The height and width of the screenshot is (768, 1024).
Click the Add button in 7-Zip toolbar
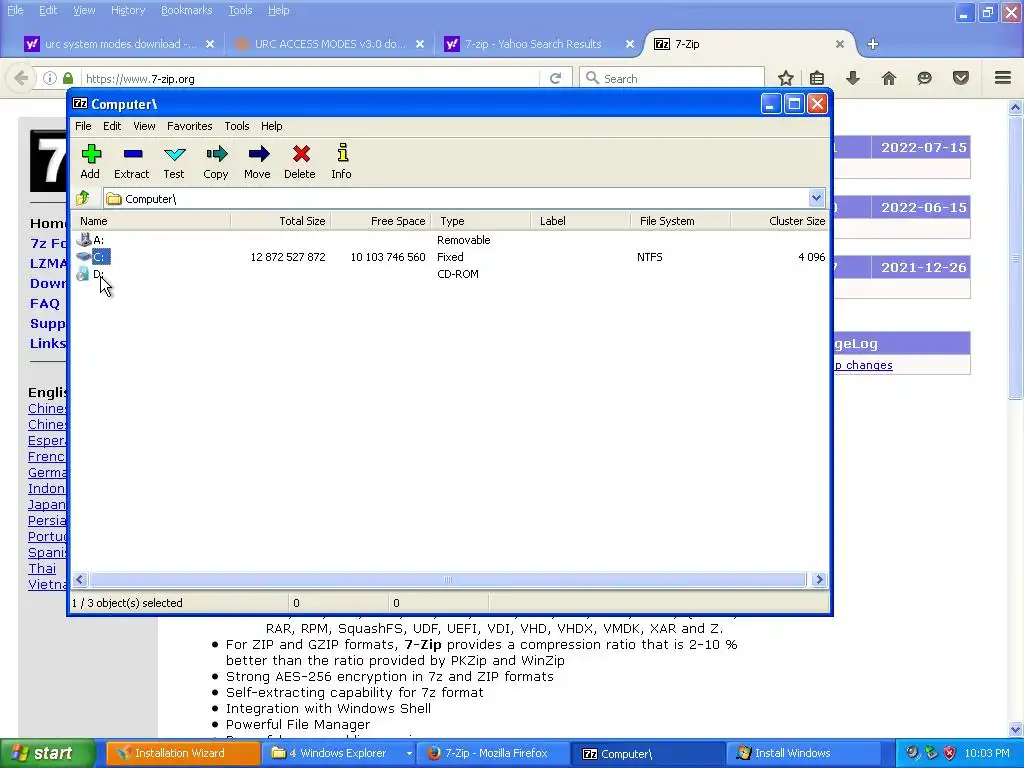[x=90, y=161]
